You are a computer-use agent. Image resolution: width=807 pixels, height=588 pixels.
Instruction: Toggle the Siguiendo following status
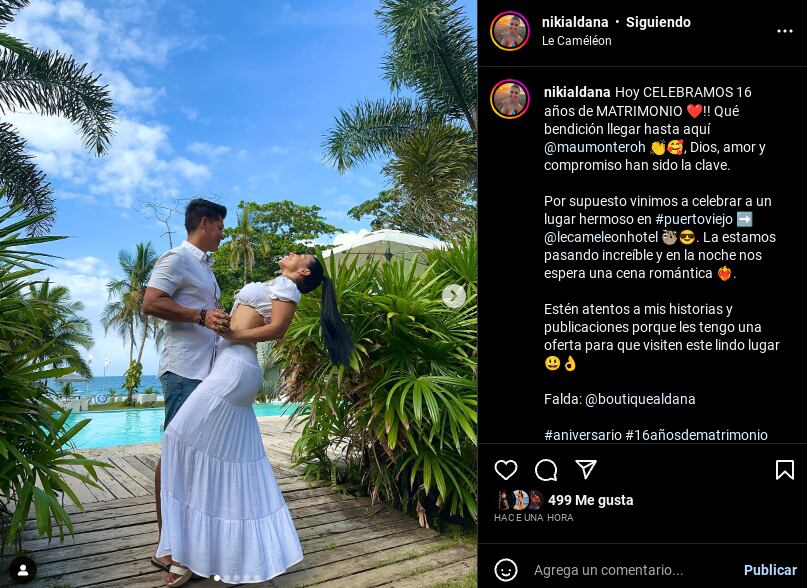(x=658, y=22)
